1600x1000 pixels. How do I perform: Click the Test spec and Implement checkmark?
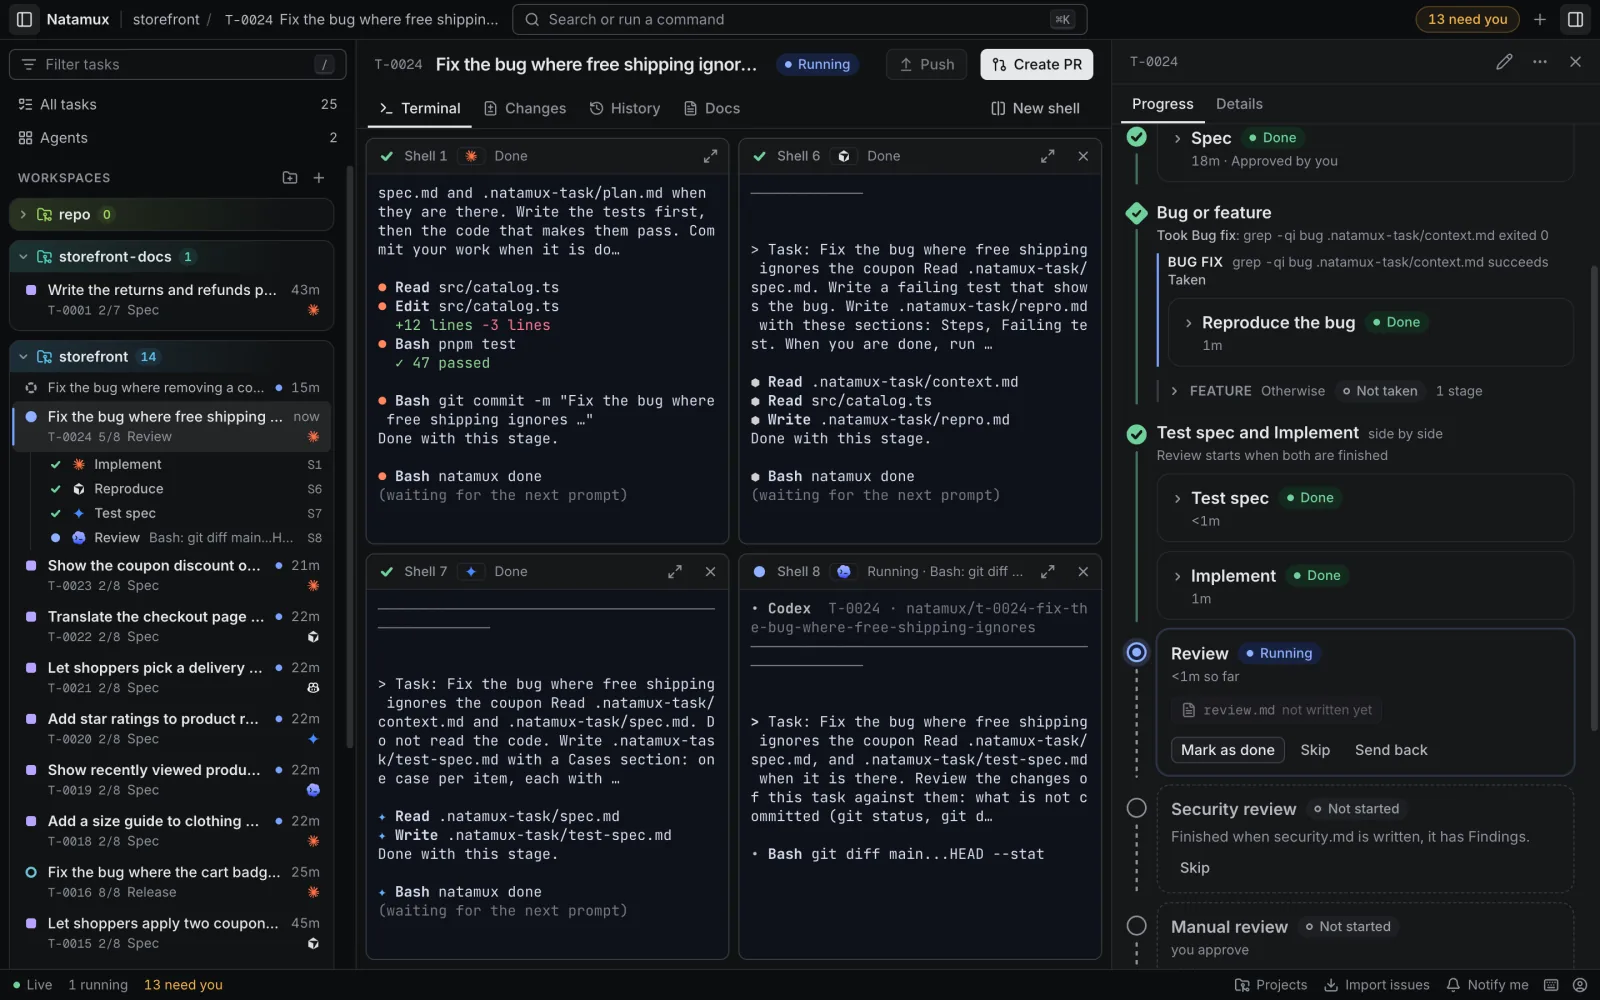[x=1137, y=434]
